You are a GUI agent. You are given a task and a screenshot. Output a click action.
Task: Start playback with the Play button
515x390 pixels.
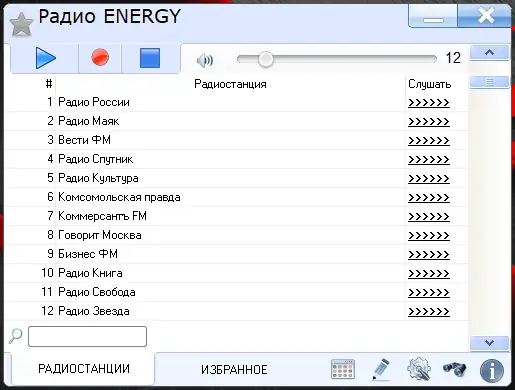(45, 58)
